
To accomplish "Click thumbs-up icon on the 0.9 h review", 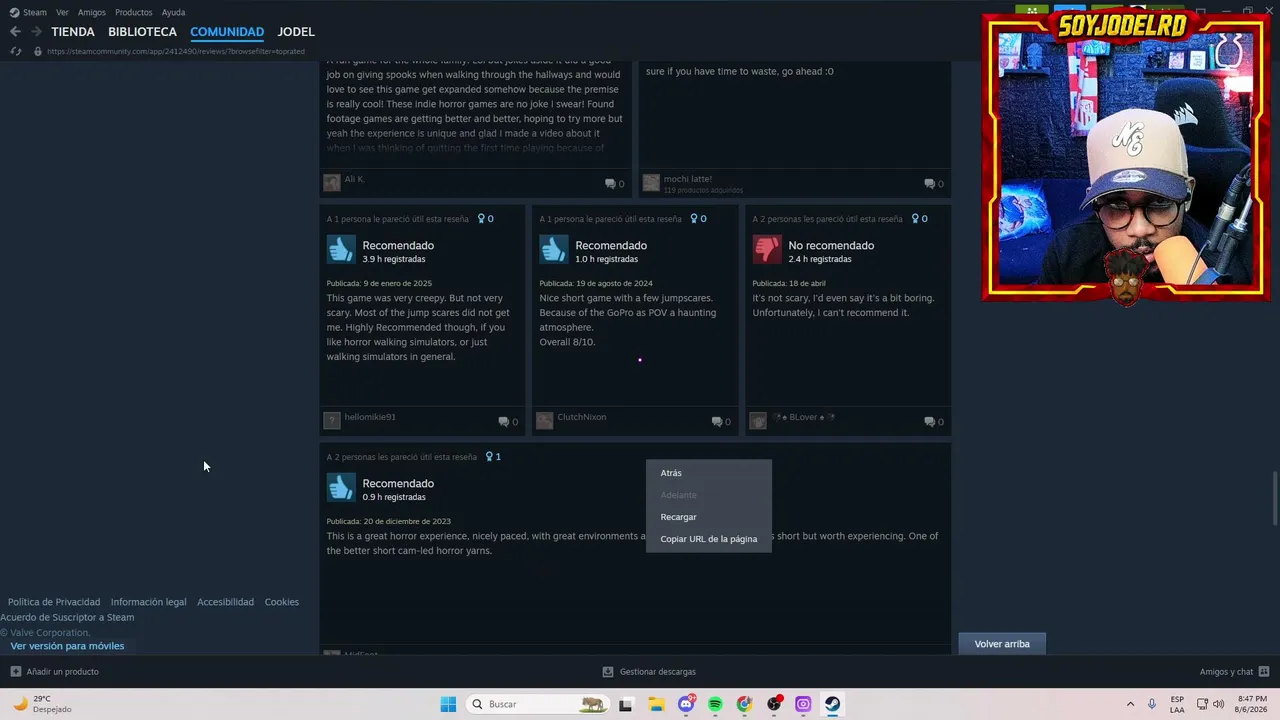I will 341,487.
